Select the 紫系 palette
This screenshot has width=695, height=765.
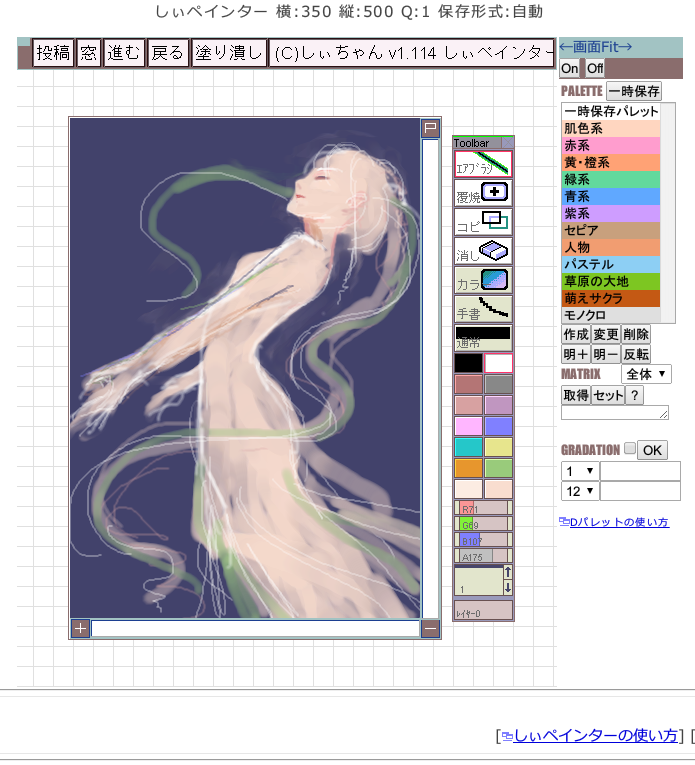pos(611,213)
